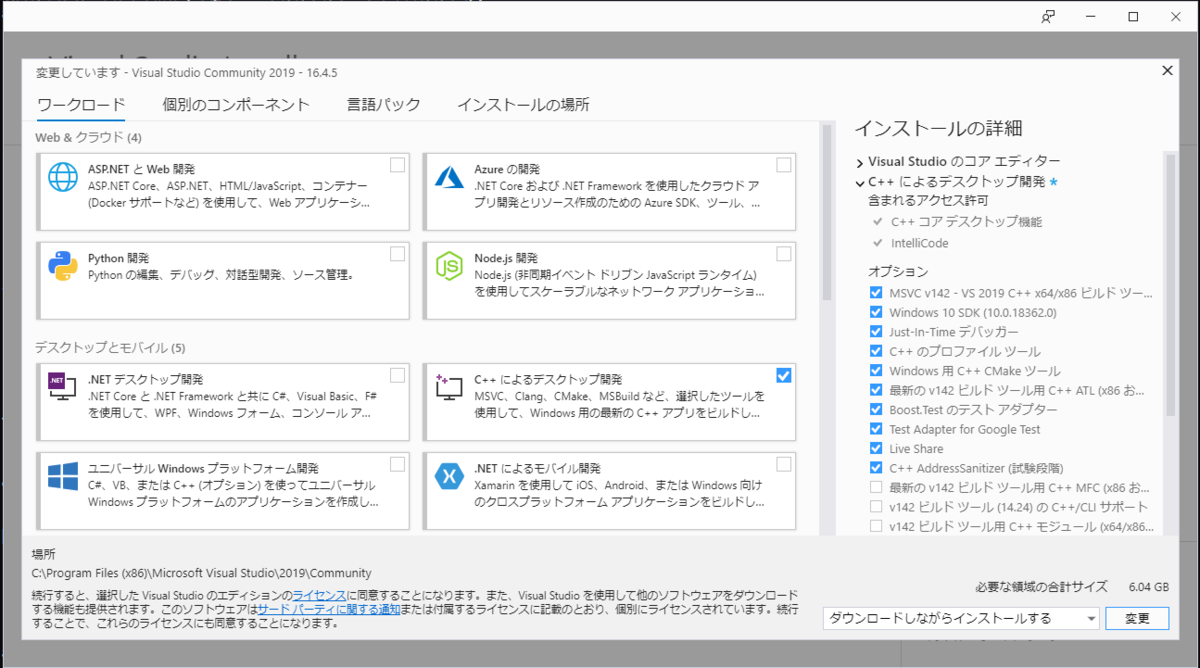Click the ASP.NET globe icon
The width and height of the screenshot is (1200, 668).
coord(63,177)
